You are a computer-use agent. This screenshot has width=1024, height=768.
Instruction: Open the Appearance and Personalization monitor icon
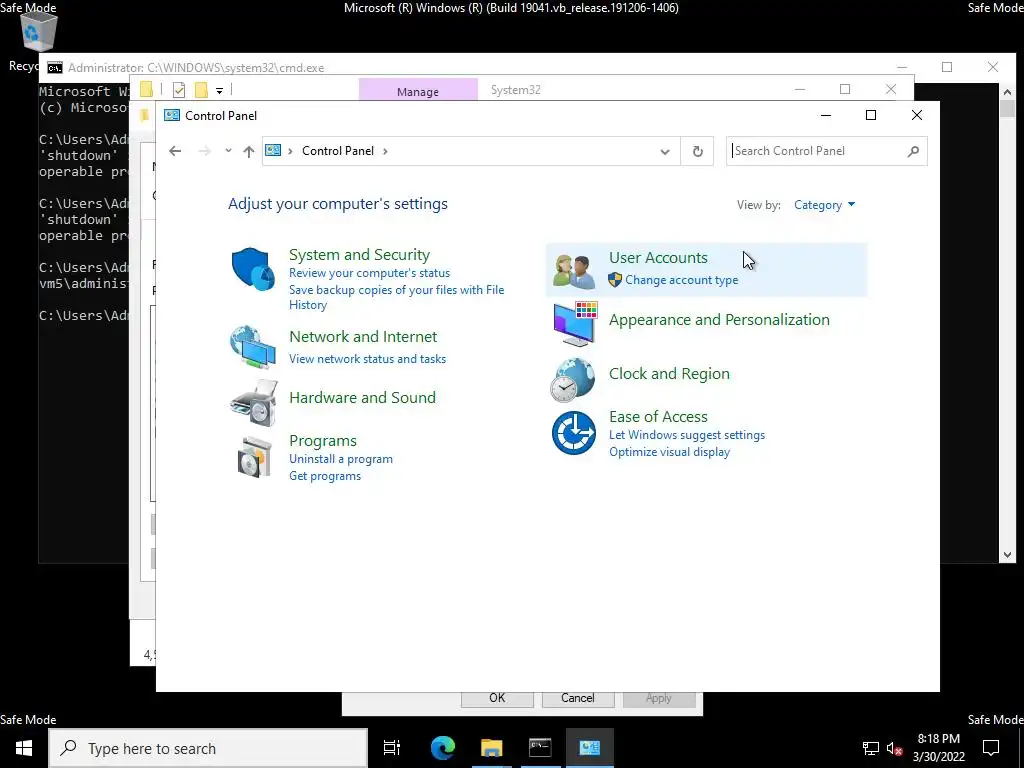(574, 324)
